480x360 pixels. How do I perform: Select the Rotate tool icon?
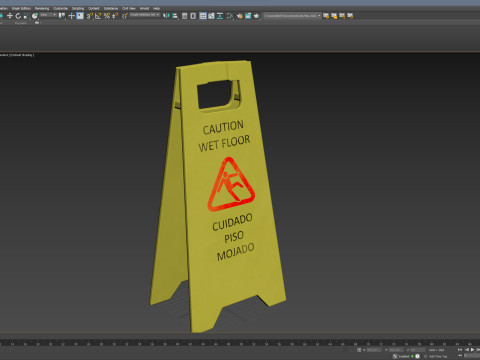tap(18, 16)
